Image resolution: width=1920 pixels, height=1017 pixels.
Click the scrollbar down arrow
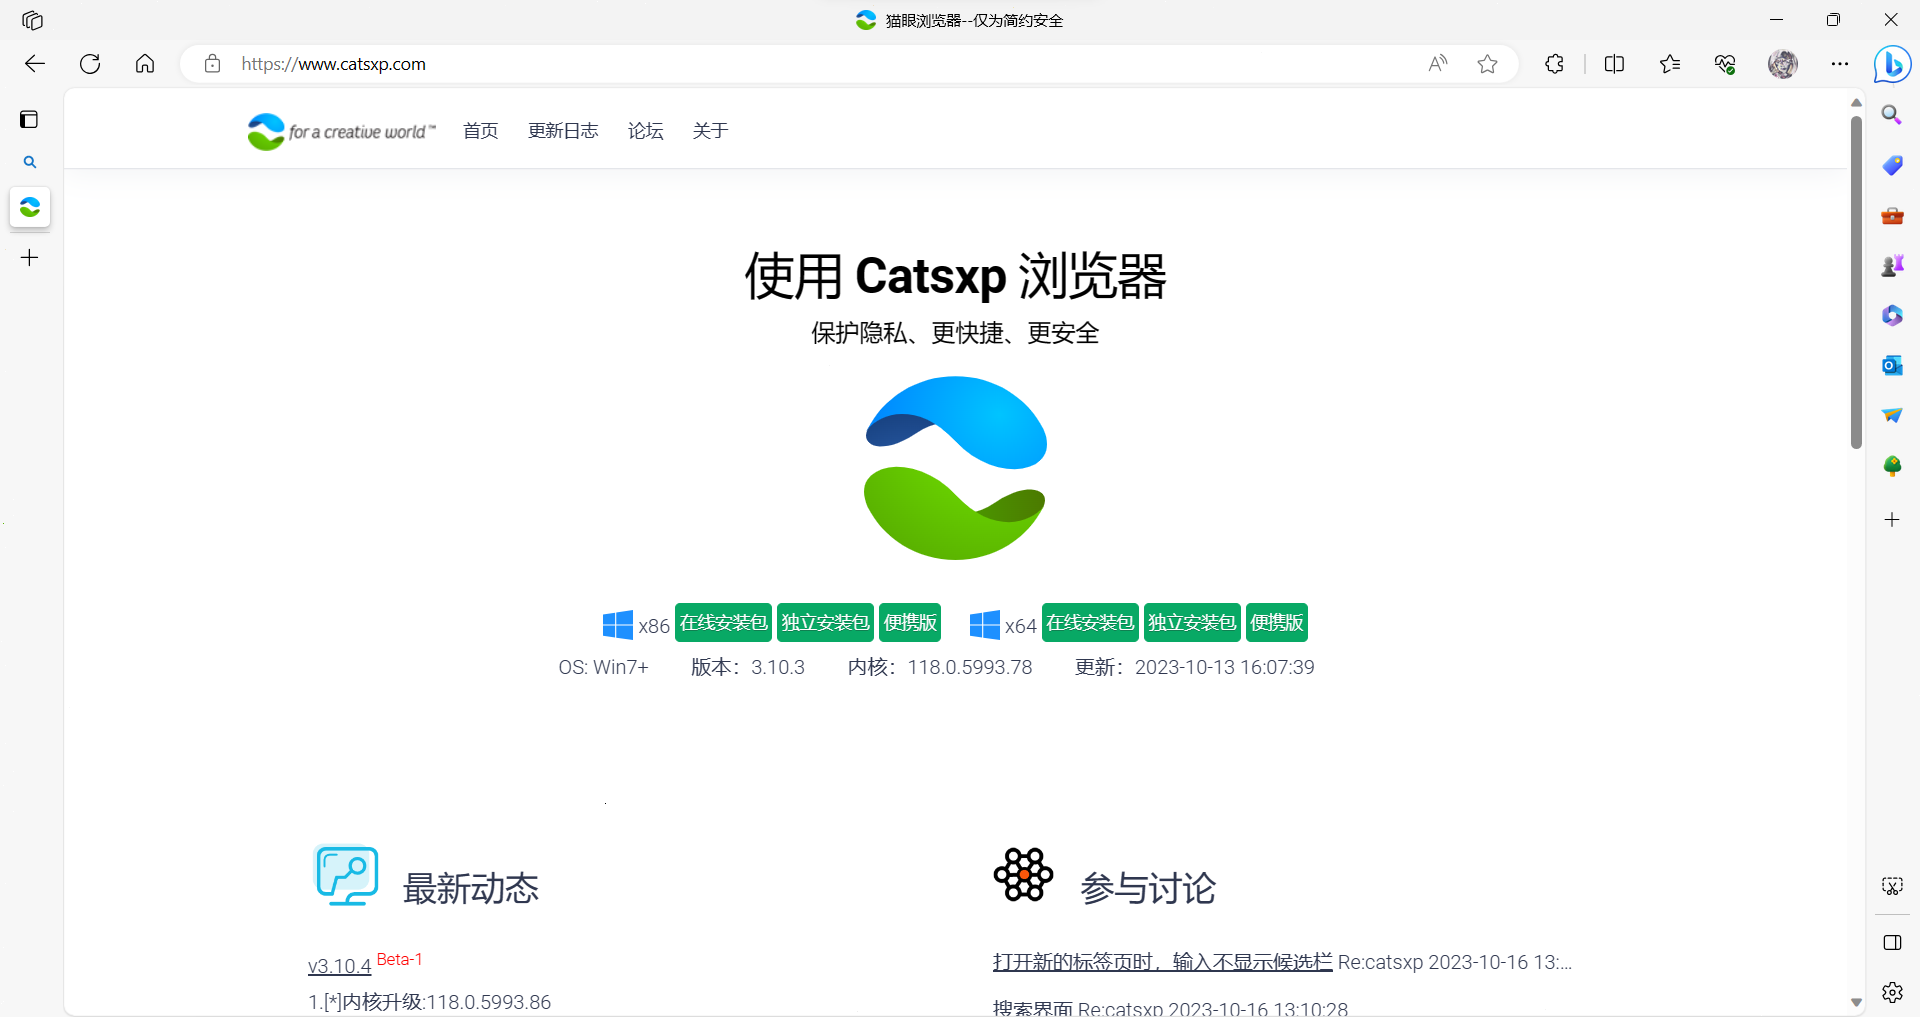pyautogui.click(x=1856, y=1002)
